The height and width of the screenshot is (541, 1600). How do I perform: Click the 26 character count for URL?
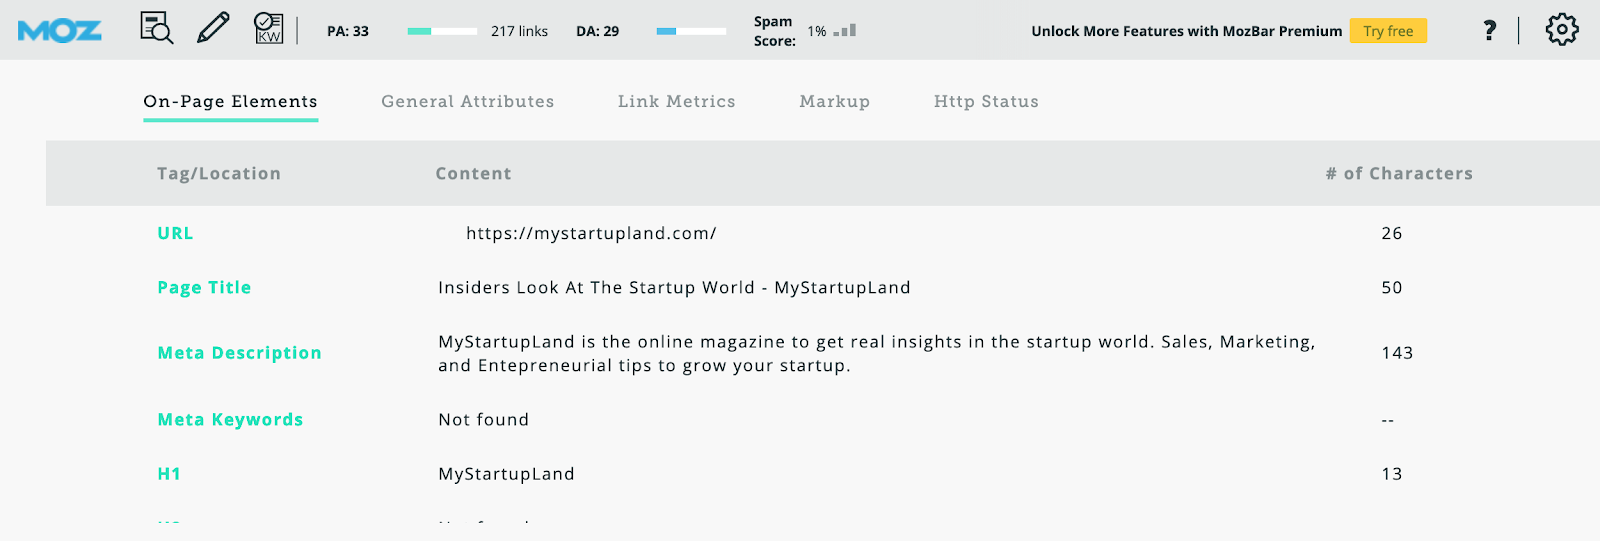coord(1392,233)
